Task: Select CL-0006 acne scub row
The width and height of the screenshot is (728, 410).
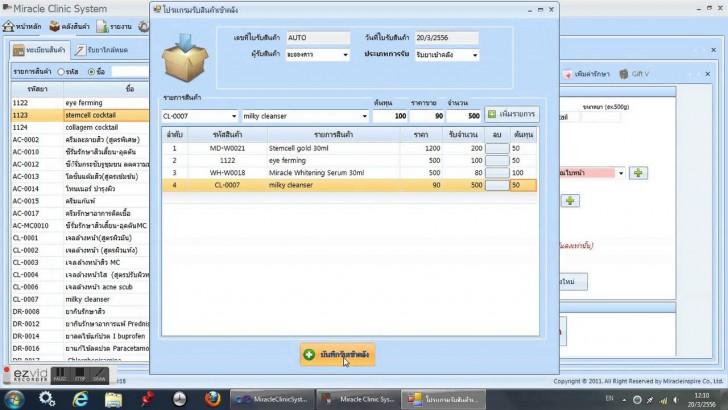Action: pyautogui.click(x=80, y=287)
